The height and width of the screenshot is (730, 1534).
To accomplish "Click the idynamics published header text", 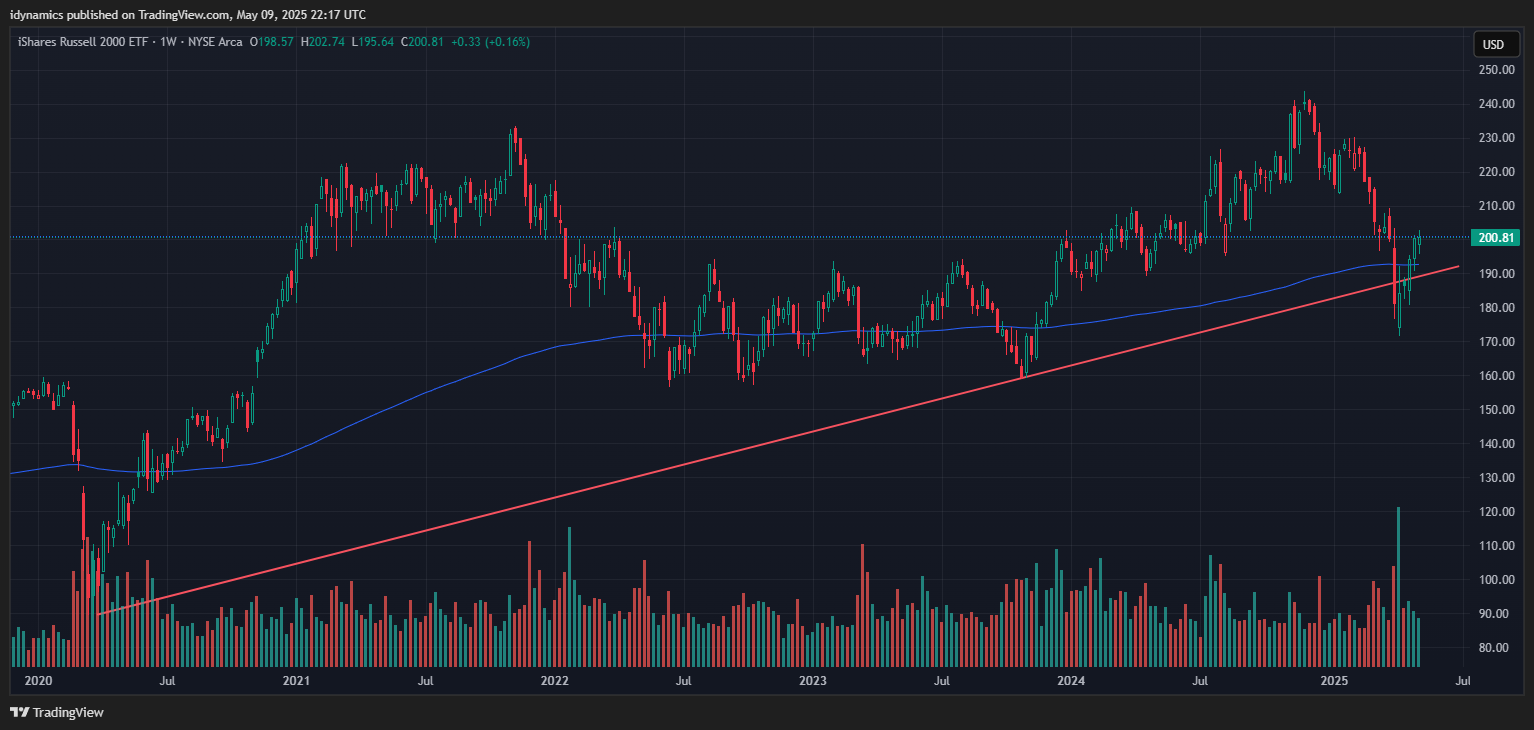I will [x=188, y=14].
